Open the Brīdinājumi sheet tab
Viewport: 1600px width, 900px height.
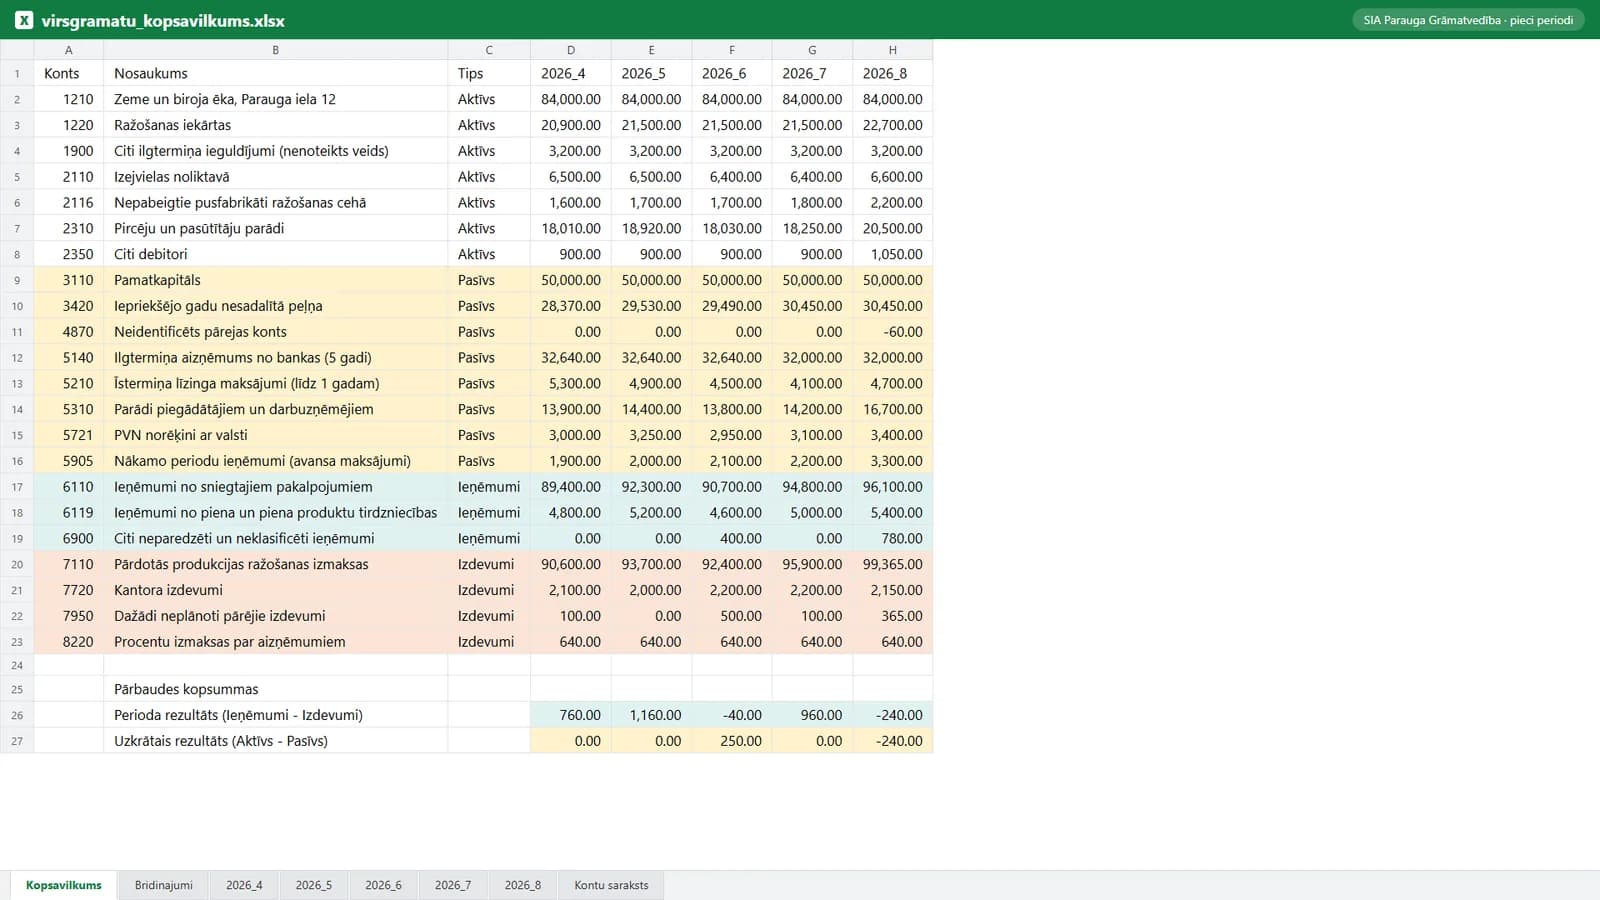pos(164,885)
